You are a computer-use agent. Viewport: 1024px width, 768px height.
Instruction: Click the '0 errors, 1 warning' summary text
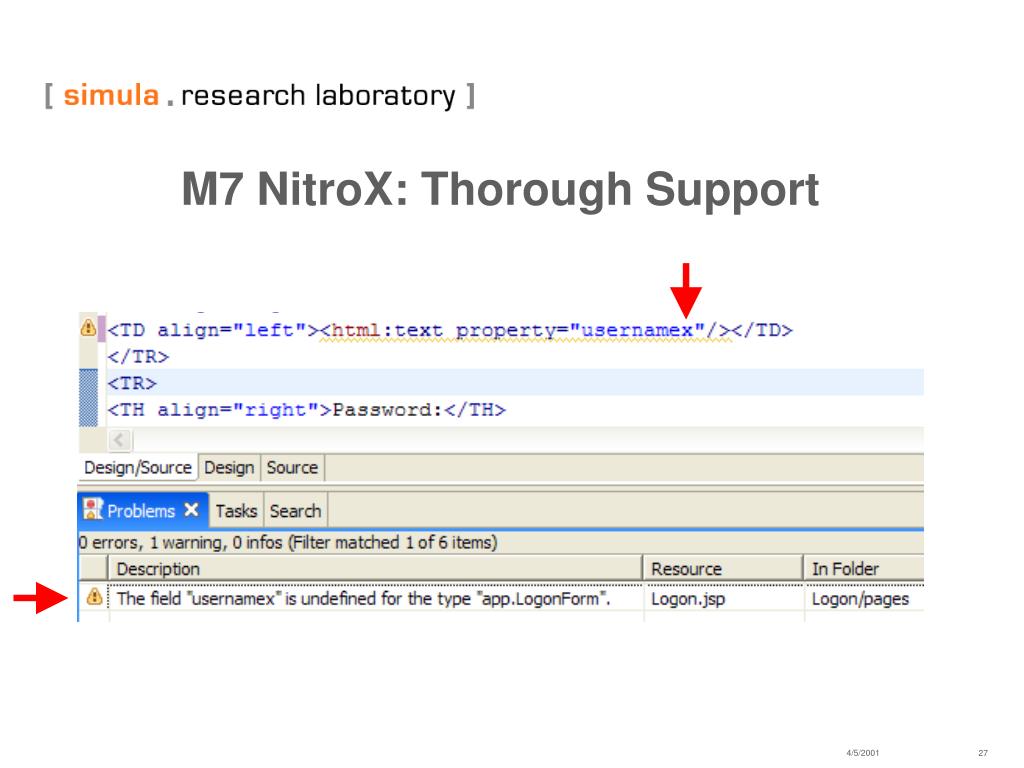[288, 542]
